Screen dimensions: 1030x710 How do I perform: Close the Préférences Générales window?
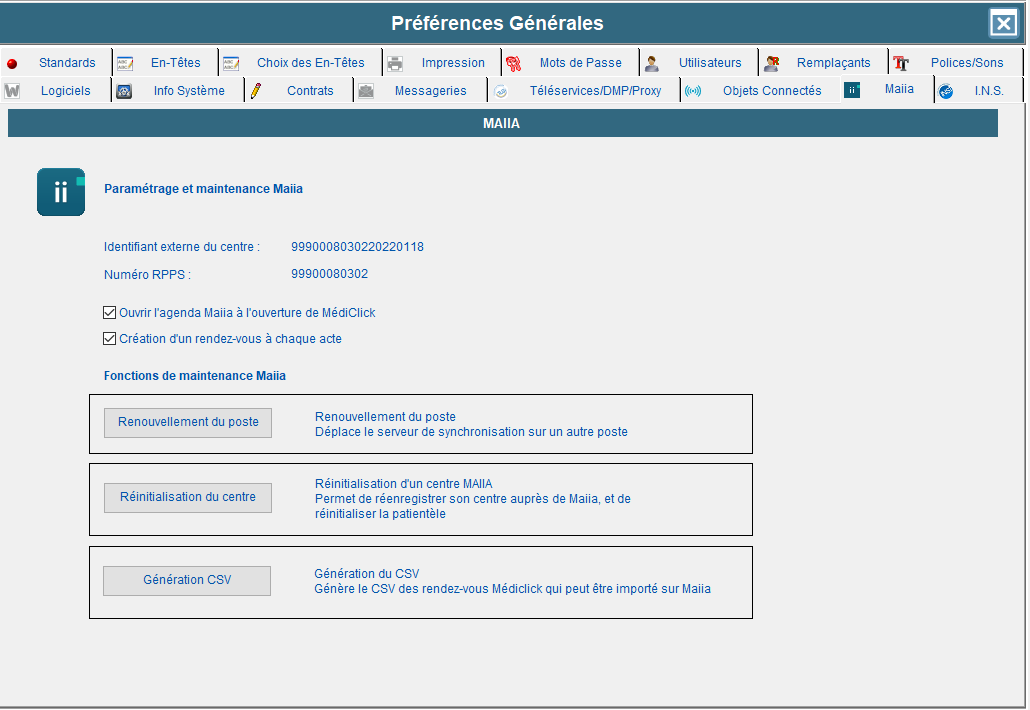click(1003, 23)
